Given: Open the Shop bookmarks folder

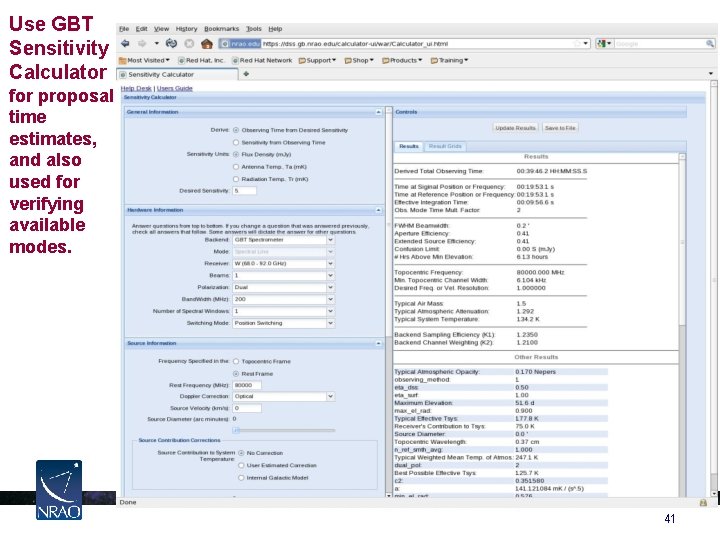Looking at the screenshot, I should [x=359, y=60].
